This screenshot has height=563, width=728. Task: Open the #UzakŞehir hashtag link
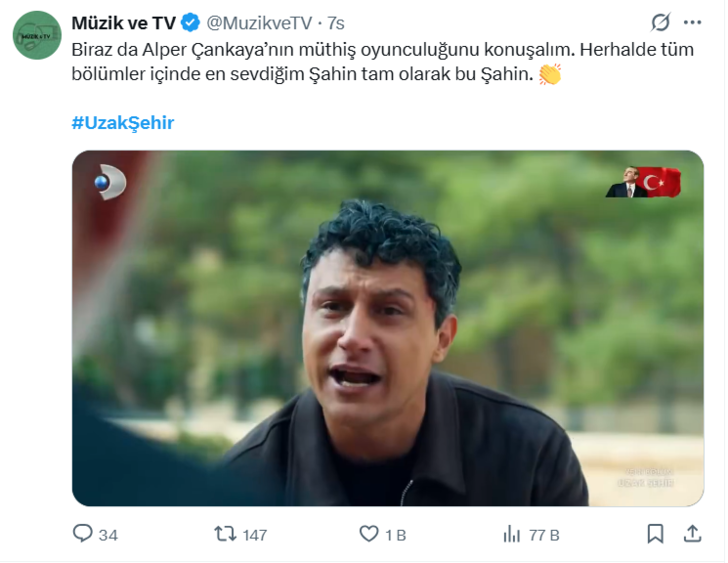(x=123, y=123)
